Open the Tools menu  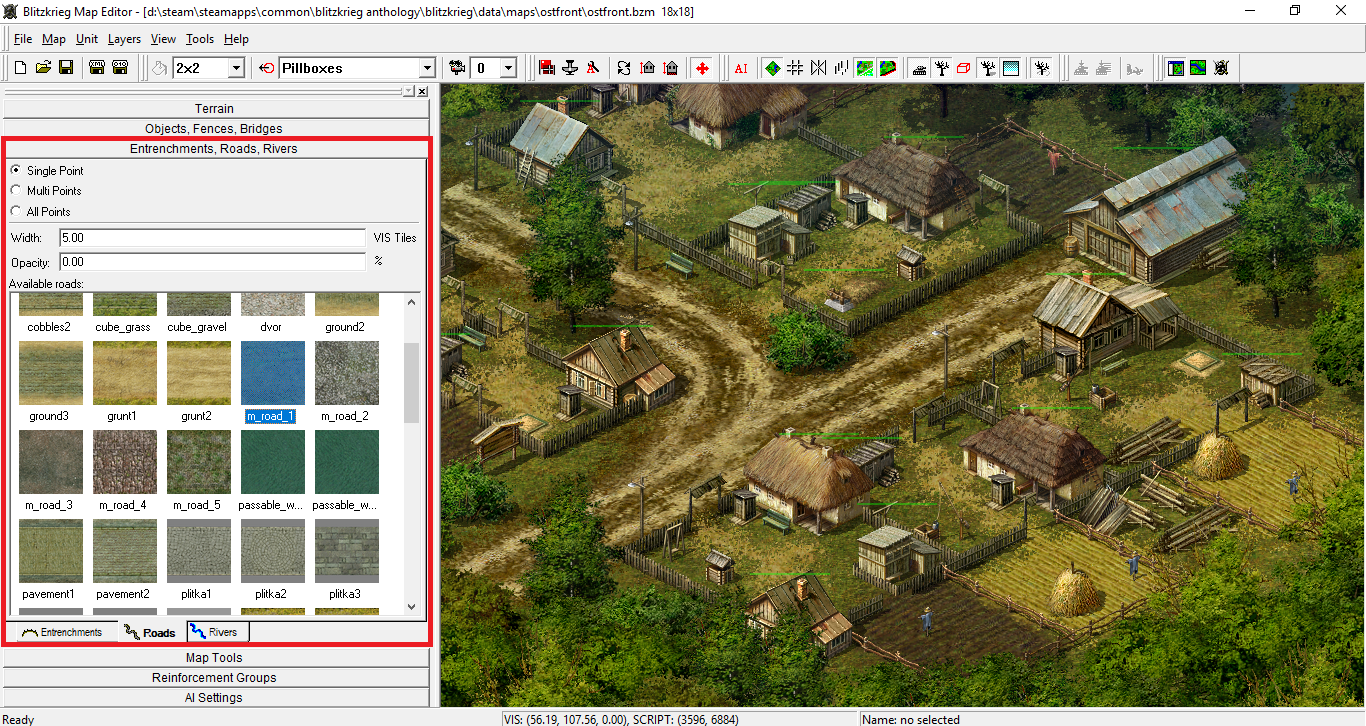pyautogui.click(x=200, y=39)
